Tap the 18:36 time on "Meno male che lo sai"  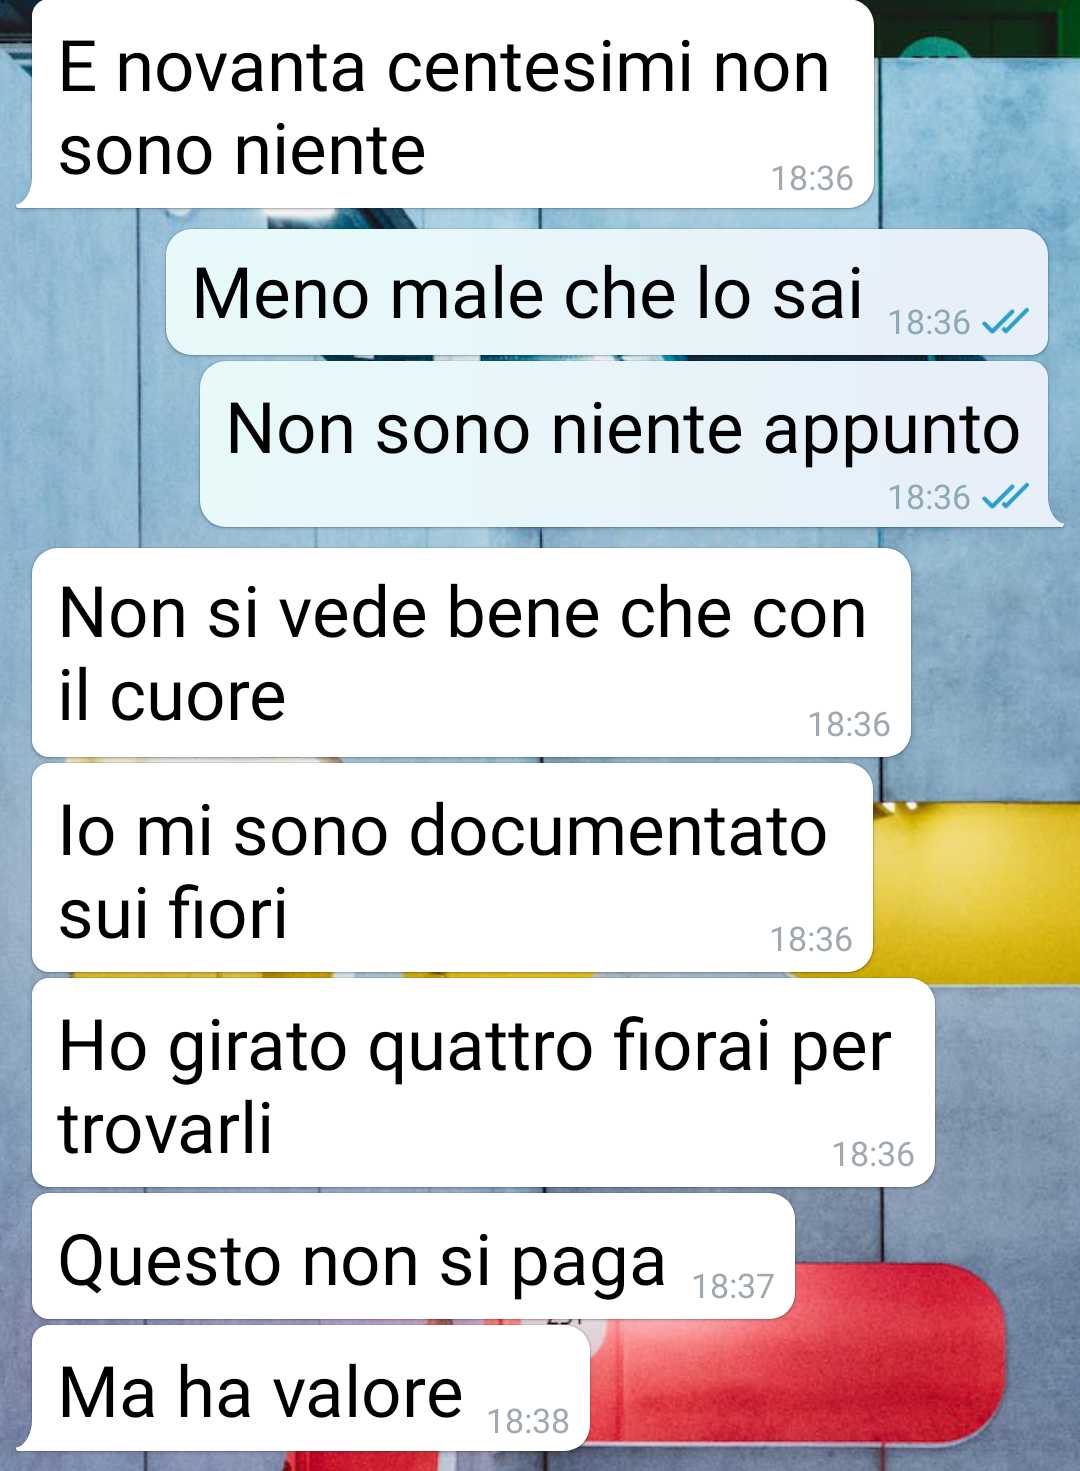(x=929, y=322)
